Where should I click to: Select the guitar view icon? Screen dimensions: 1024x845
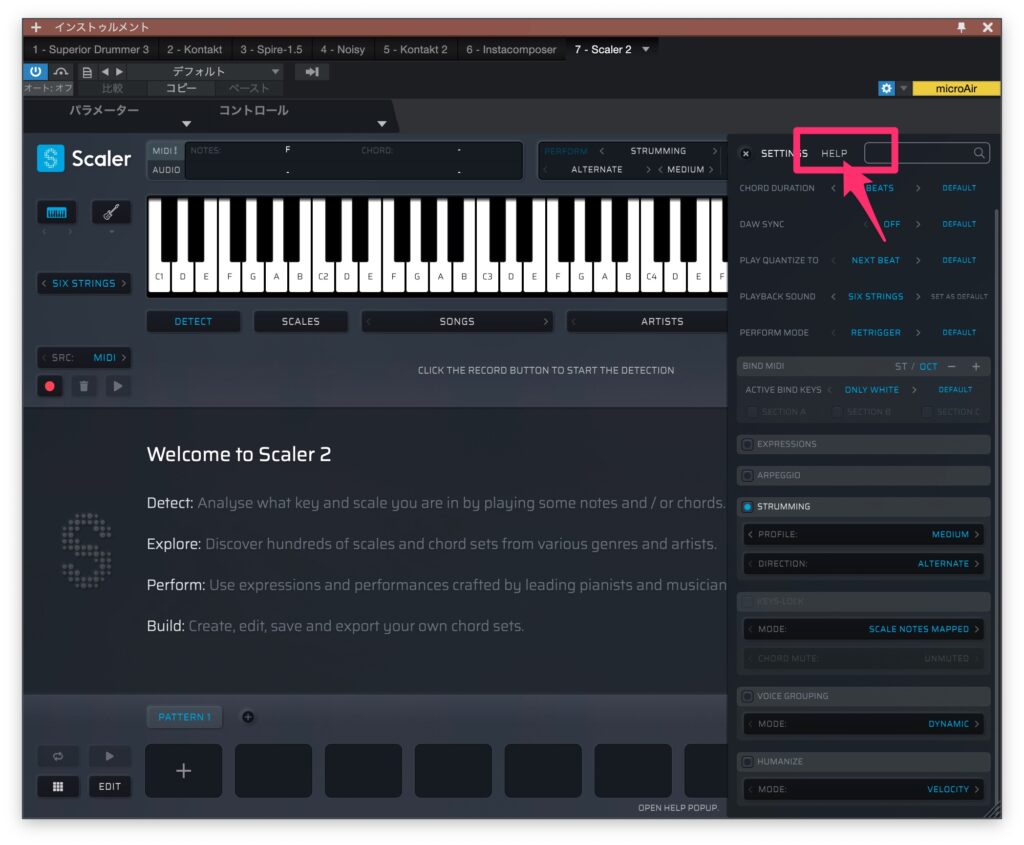pyautogui.click(x=111, y=213)
